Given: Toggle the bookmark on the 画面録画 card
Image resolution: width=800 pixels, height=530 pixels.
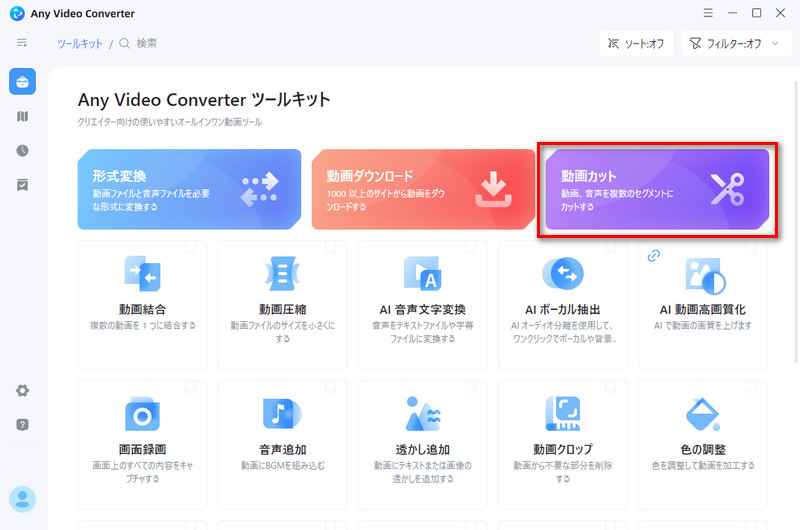Looking at the screenshot, I should [x=190, y=387].
